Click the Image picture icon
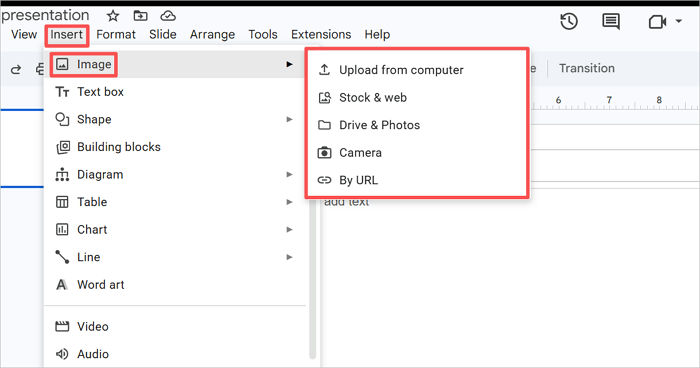700x368 pixels. (x=62, y=65)
